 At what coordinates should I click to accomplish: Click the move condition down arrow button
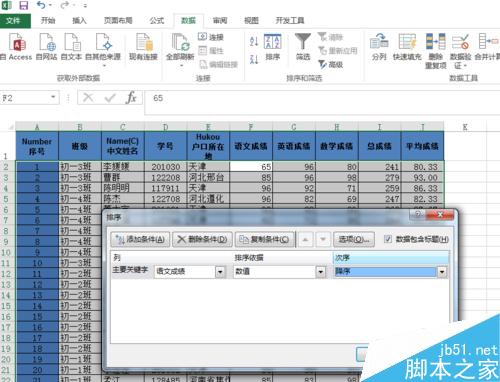click(x=323, y=239)
